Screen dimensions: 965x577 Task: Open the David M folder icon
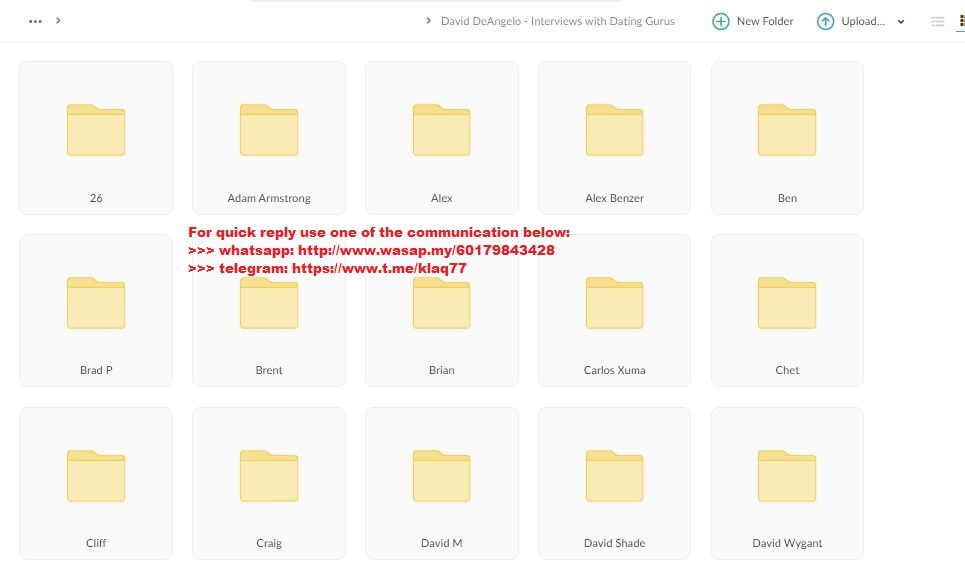tap(441, 476)
